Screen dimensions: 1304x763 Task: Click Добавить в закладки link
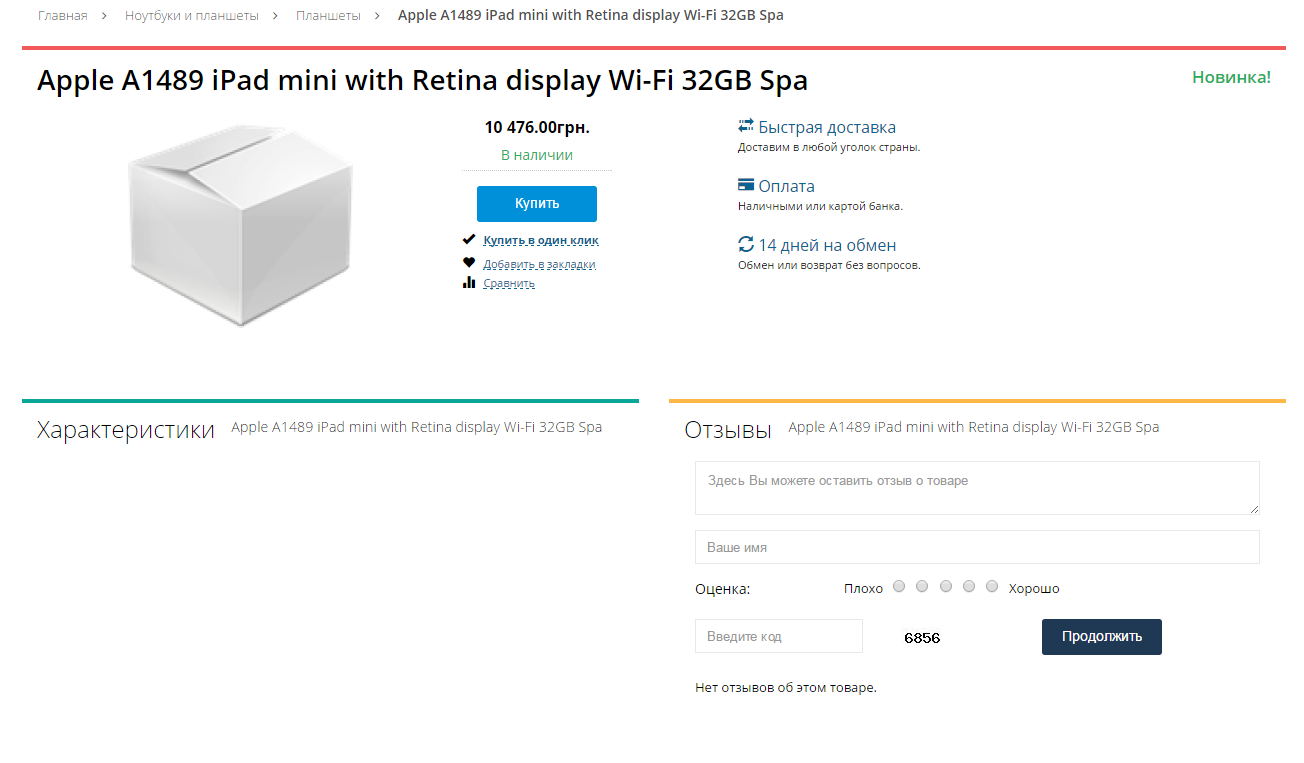click(x=539, y=264)
